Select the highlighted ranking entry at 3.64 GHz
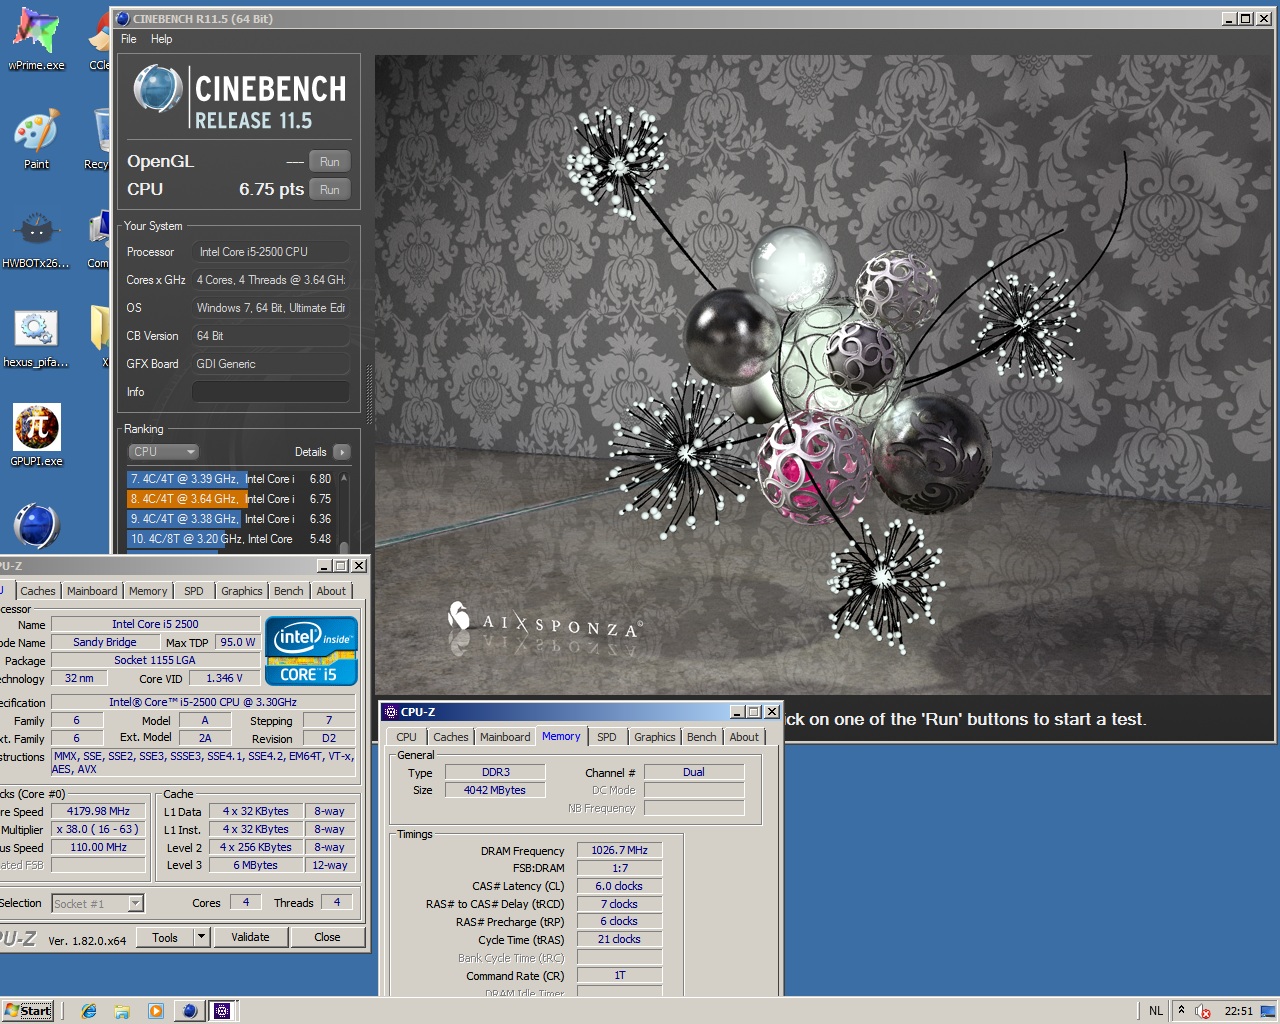This screenshot has width=1280, height=1024. click(230, 499)
